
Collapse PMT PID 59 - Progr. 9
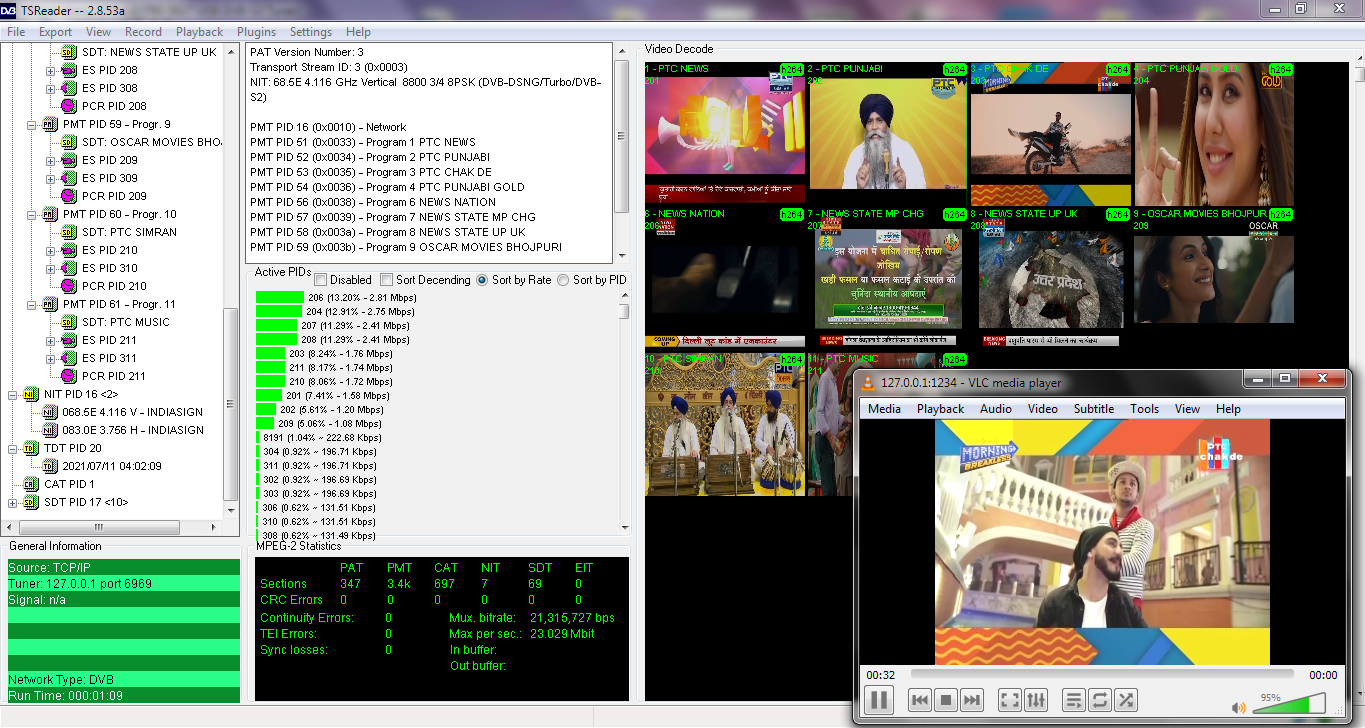32,124
